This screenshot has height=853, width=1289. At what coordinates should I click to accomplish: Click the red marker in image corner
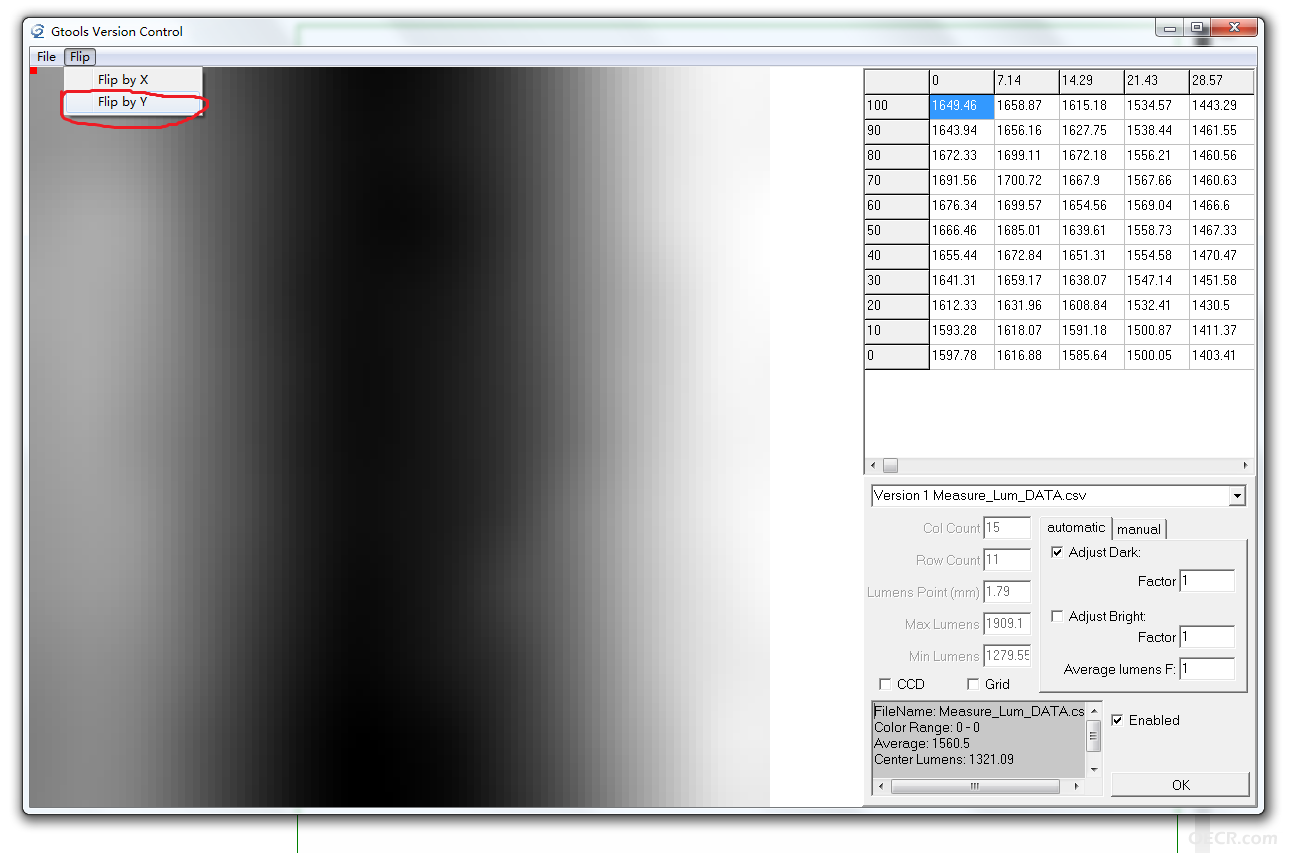(33, 70)
